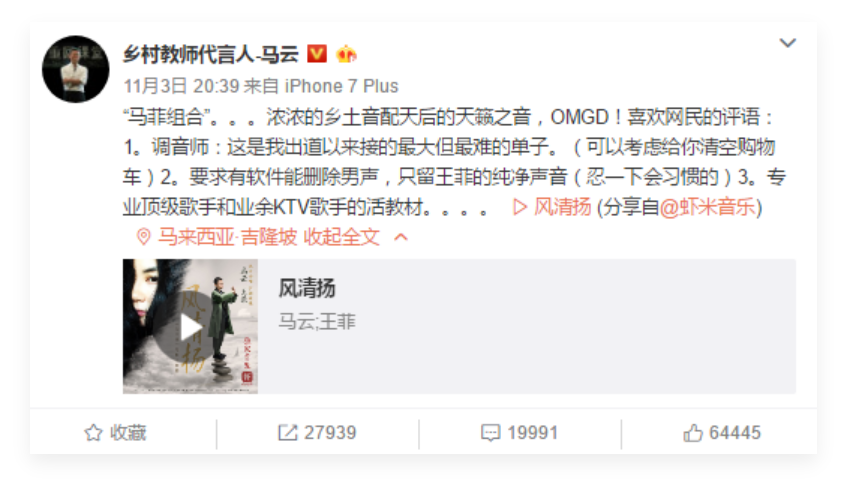
Task: Click the 11月3日 20:39 timestamp
Action: (x=181, y=86)
